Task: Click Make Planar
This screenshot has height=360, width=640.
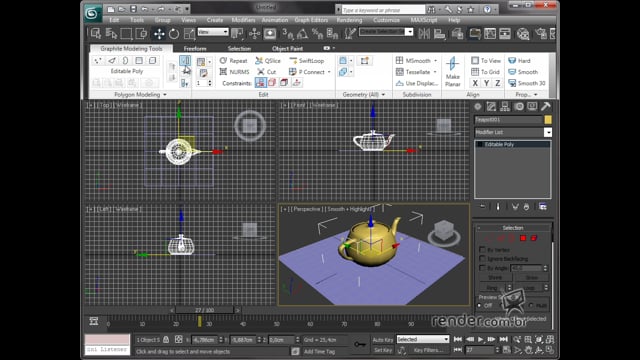Action: tap(452, 71)
